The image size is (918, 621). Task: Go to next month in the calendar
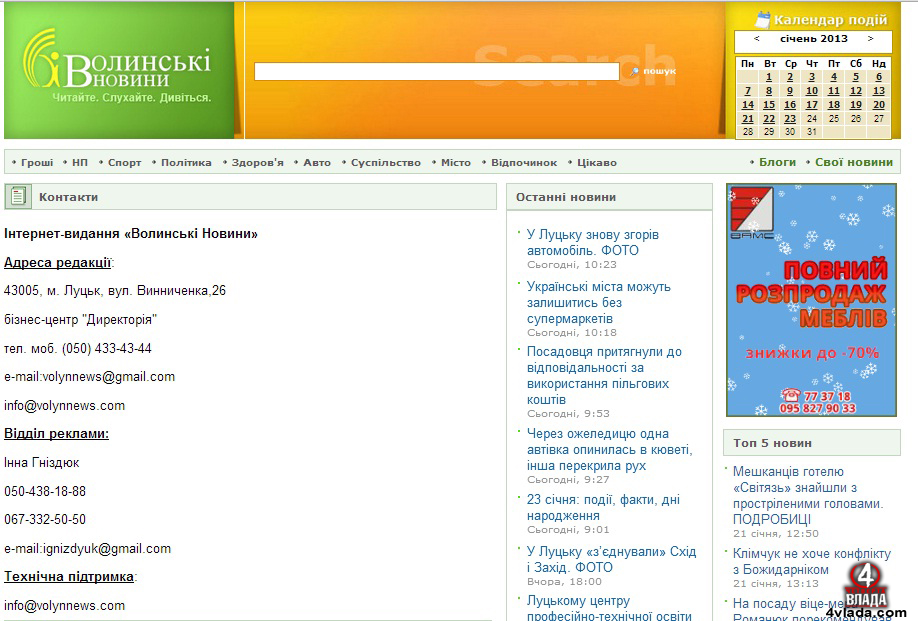point(871,39)
